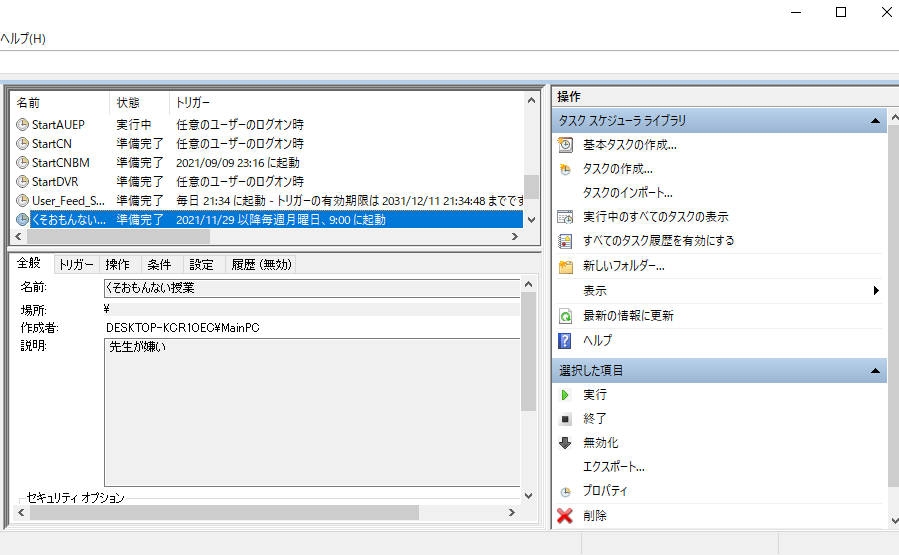
Task: Select the StartAUEP task row
Action: tap(58, 125)
